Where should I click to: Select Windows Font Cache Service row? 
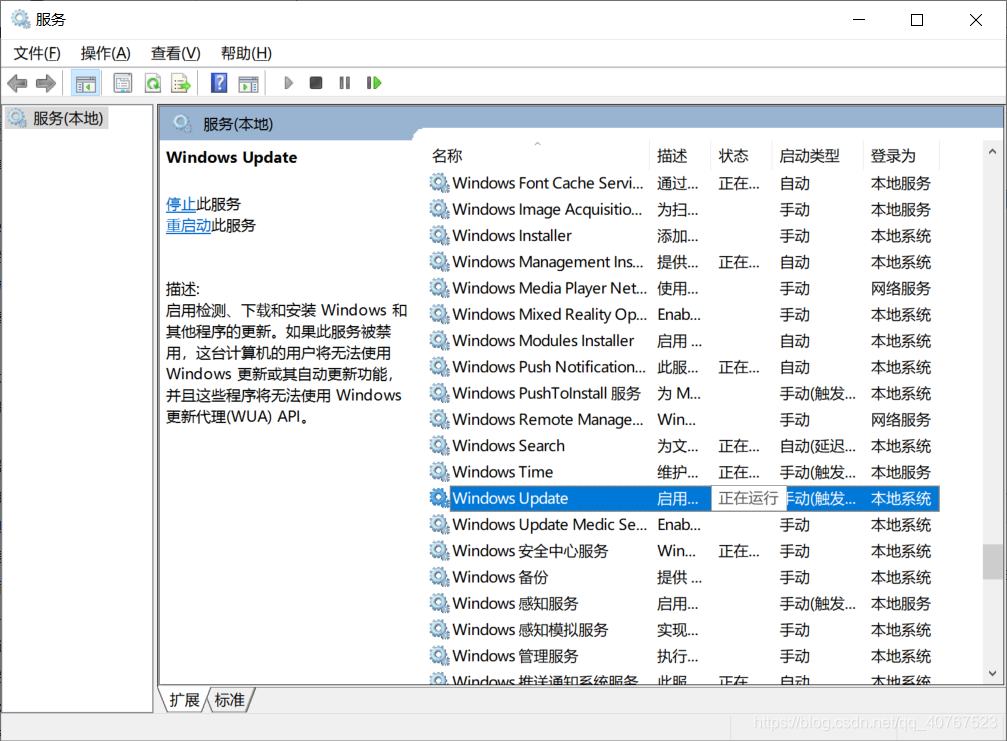click(683, 183)
